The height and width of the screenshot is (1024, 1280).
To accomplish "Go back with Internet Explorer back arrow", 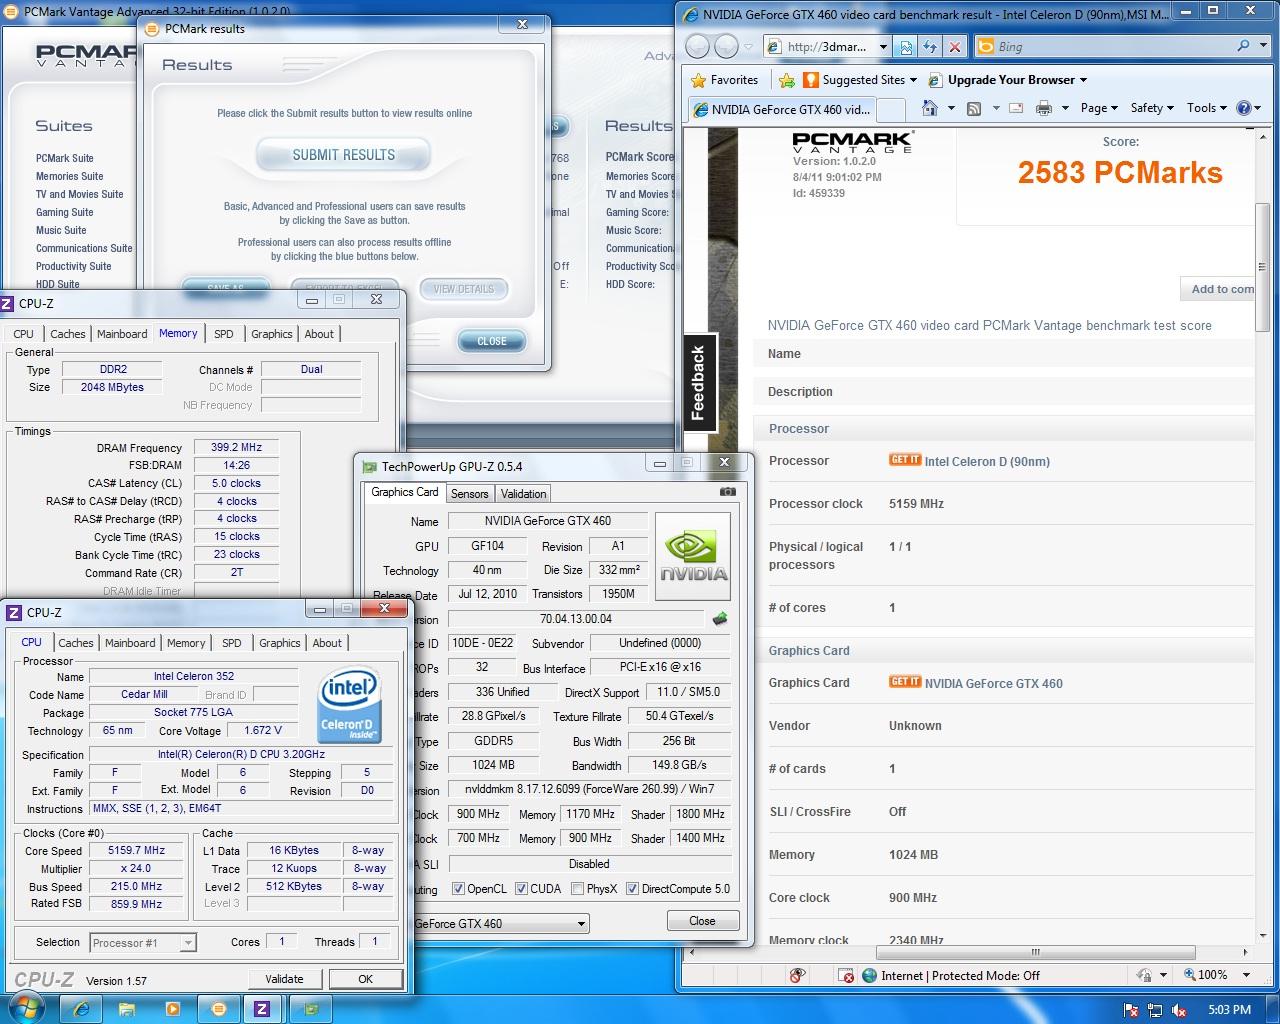I will pos(698,46).
